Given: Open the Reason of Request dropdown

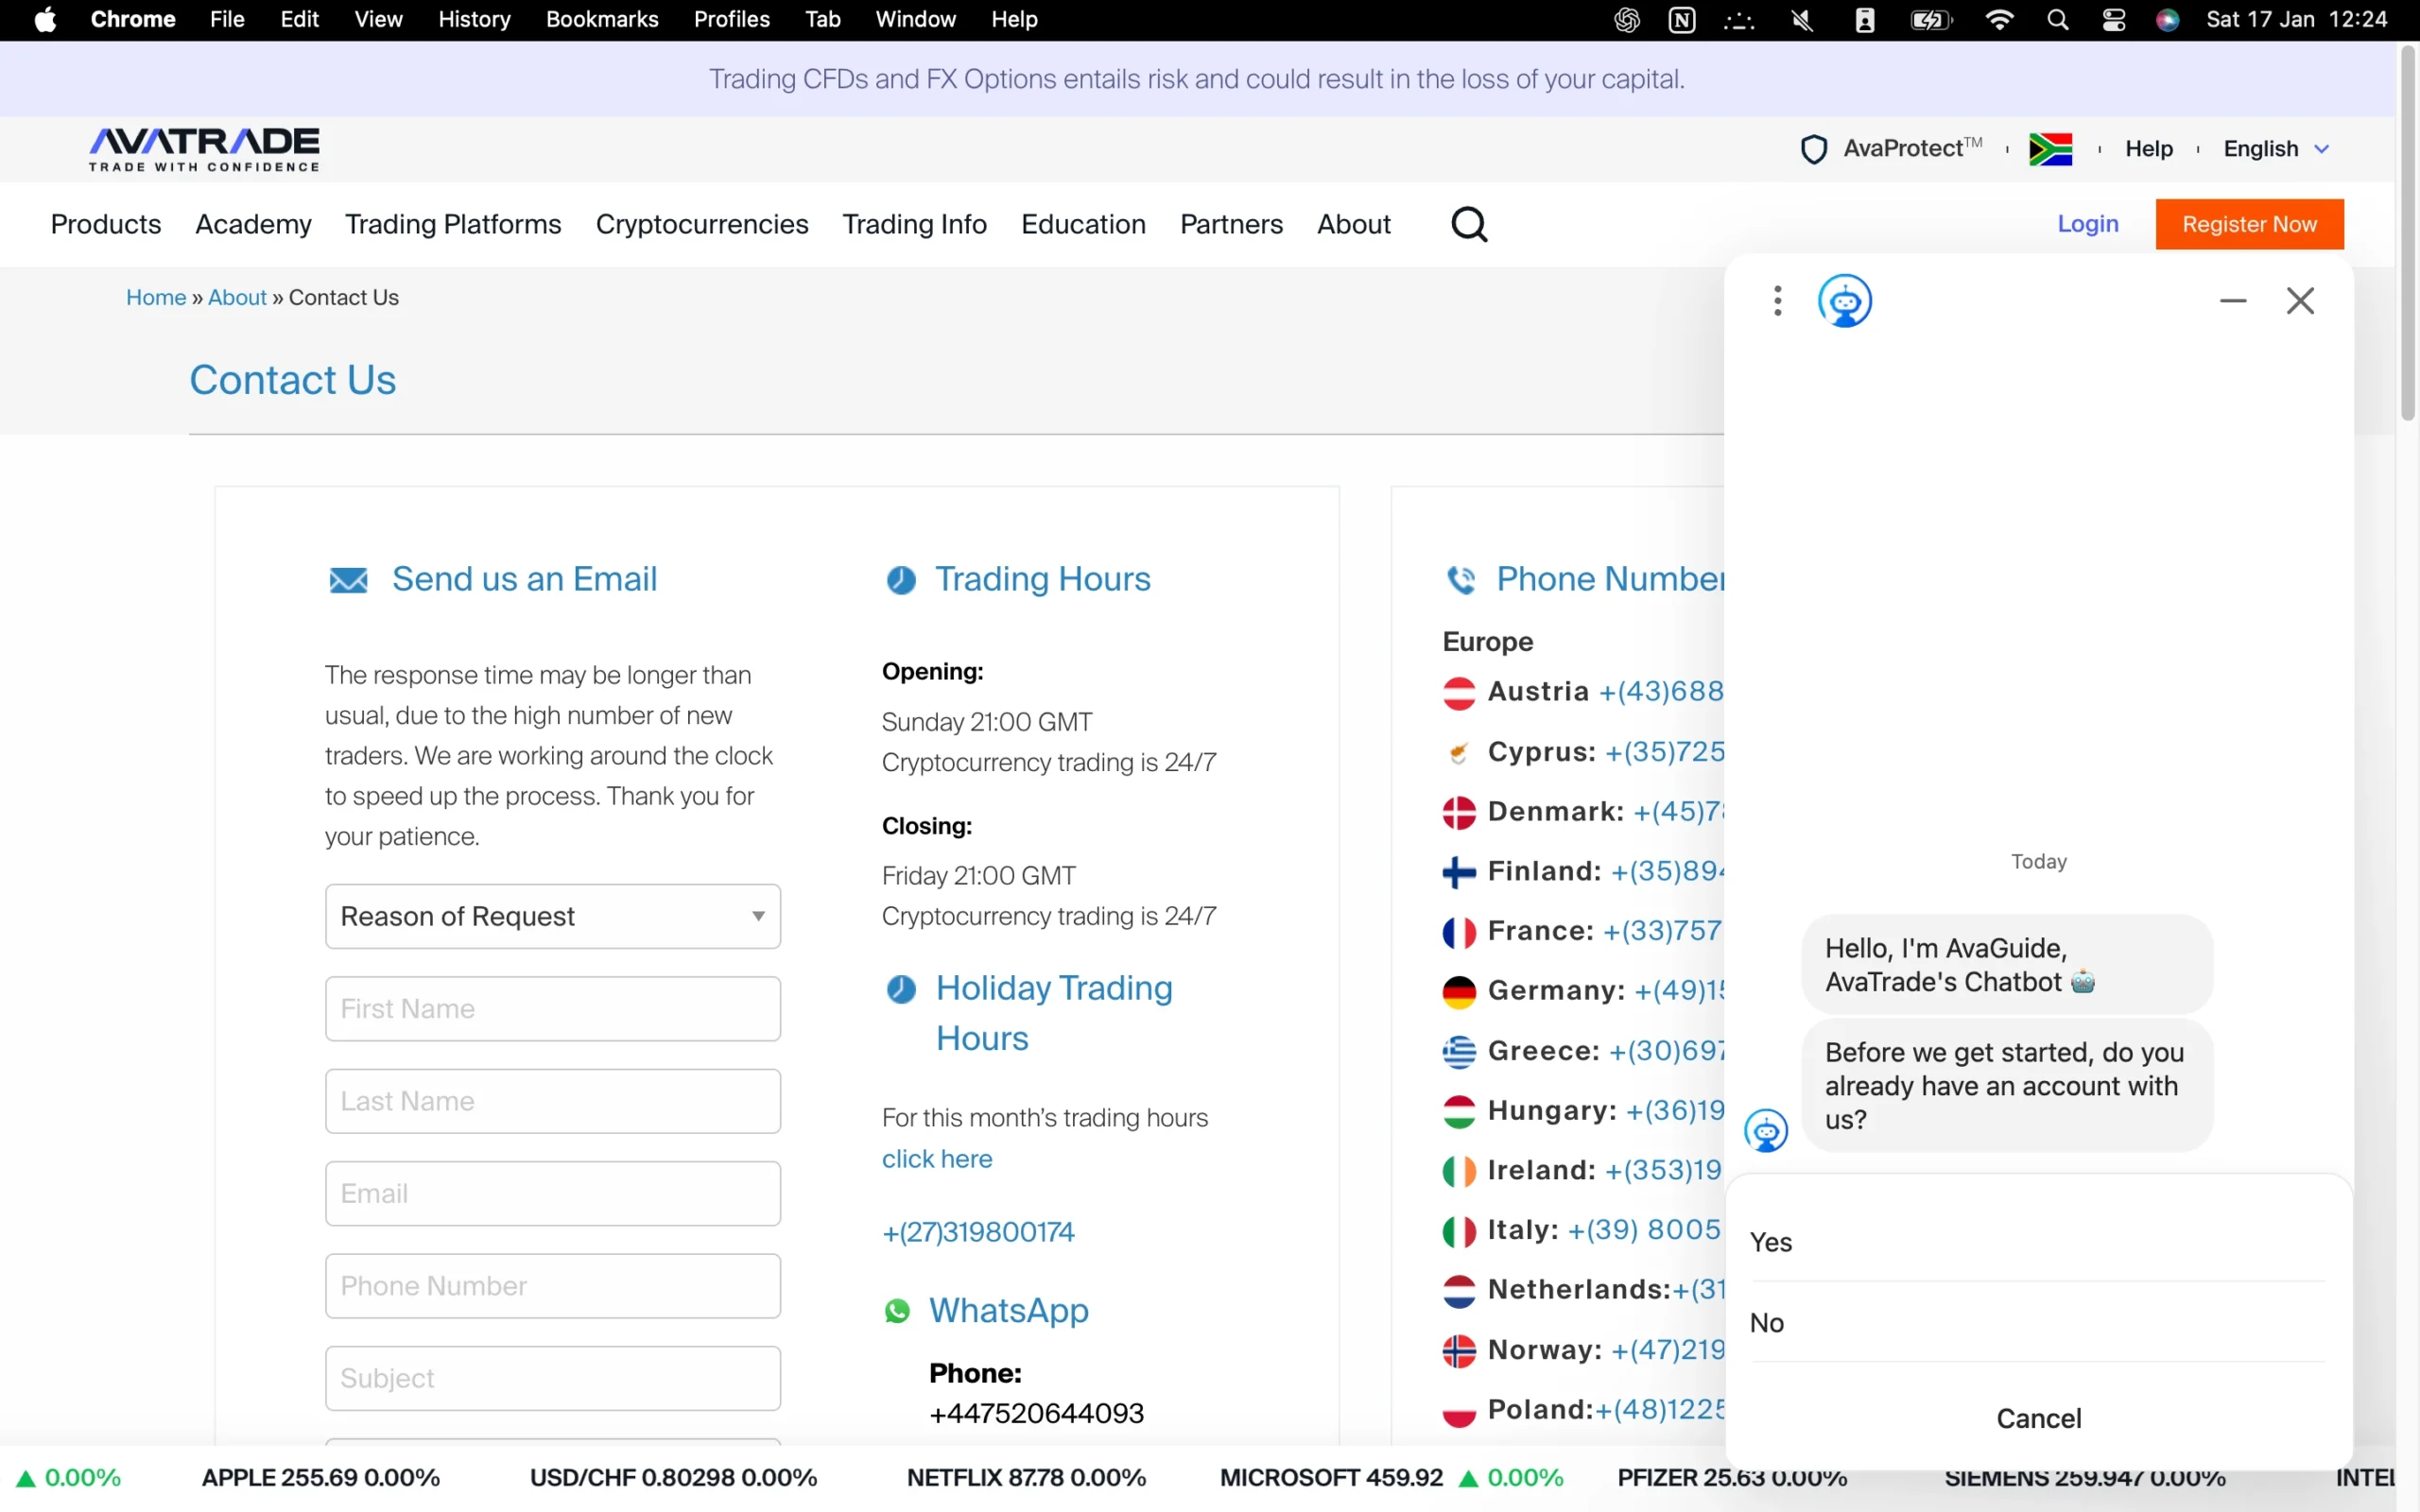Looking at the screenshot, I should tap(552, 915).
